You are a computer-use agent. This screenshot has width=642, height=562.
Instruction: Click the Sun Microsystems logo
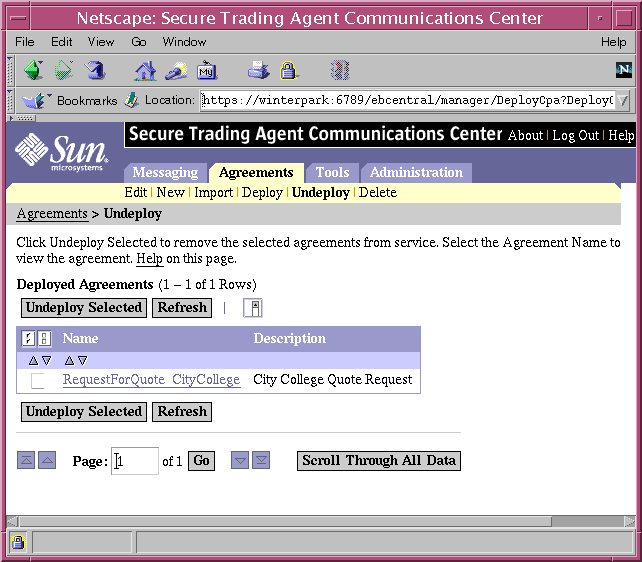(61, 152)
